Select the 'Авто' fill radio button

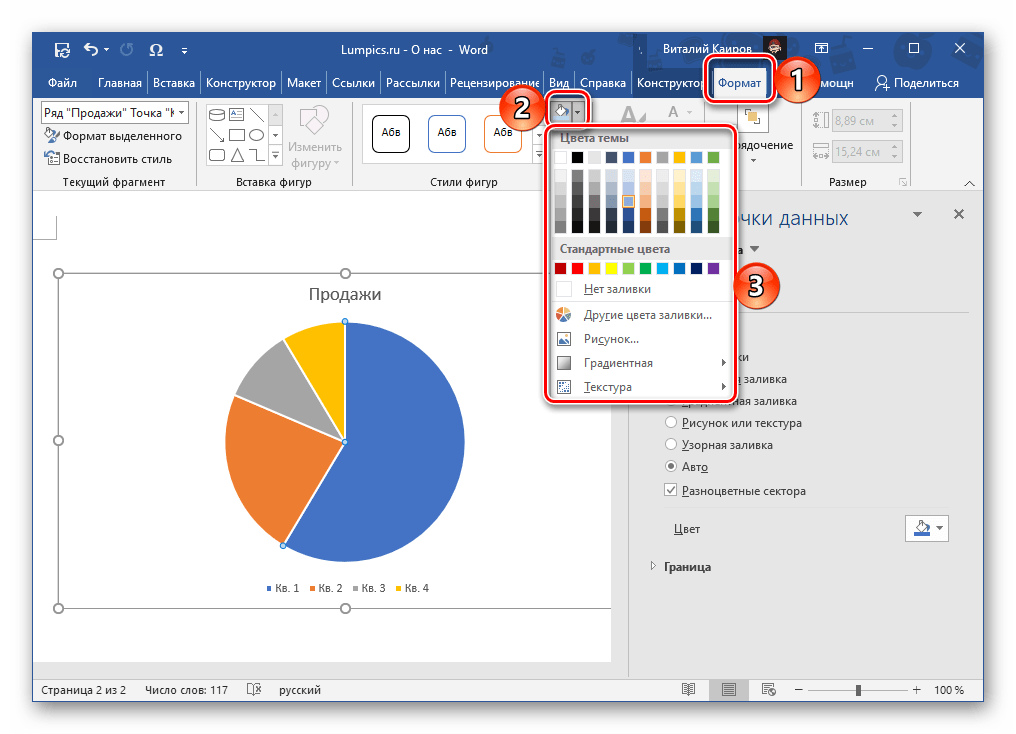671,466
